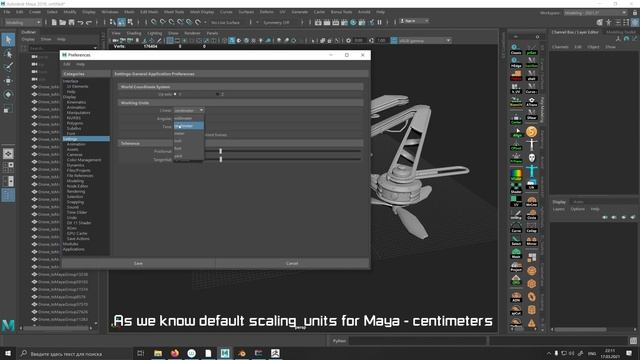
Task: Open the Linear working units dropdown
Action: (x=189, y=111)
